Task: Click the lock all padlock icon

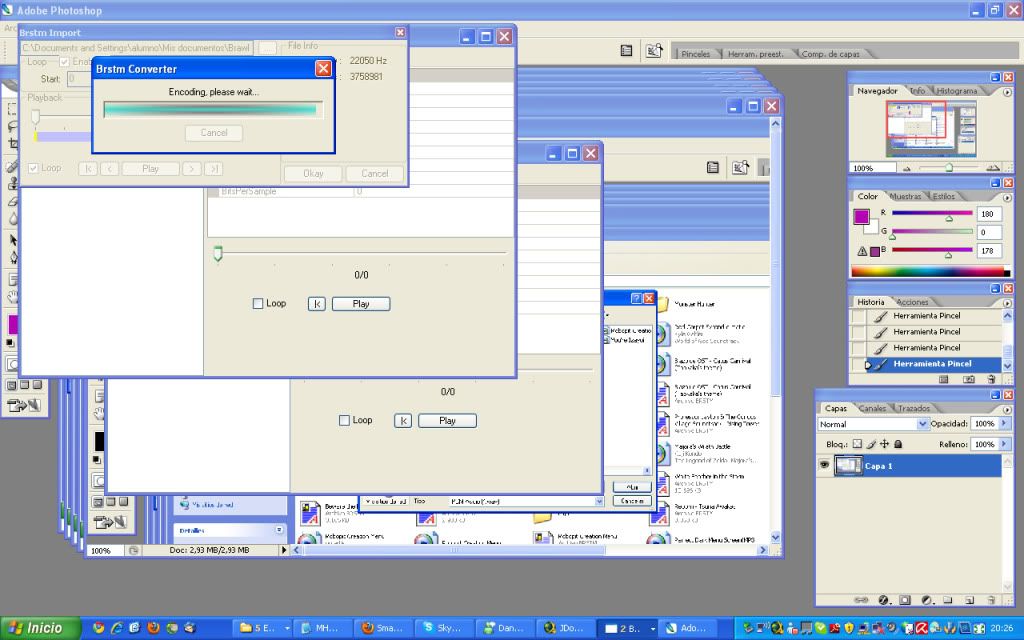Action: 897,444
